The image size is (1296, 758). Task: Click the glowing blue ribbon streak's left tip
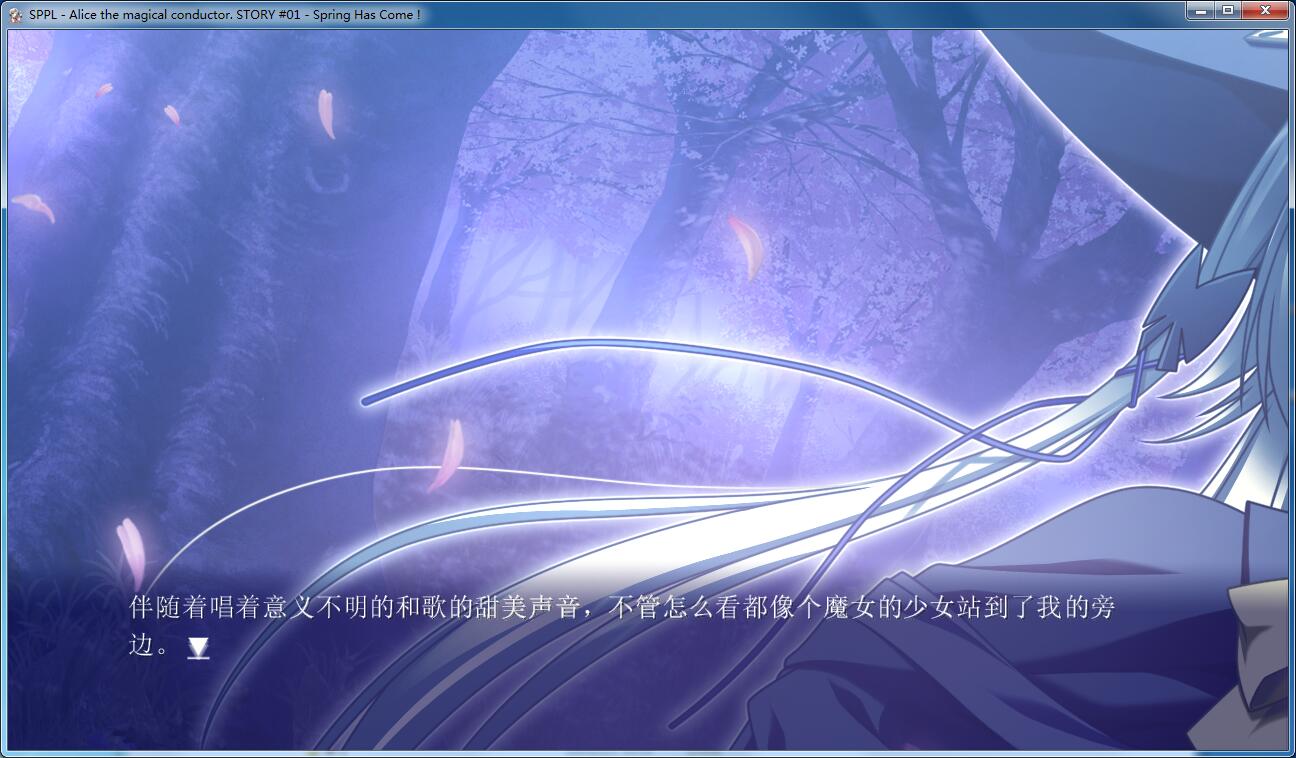point(368,400)
